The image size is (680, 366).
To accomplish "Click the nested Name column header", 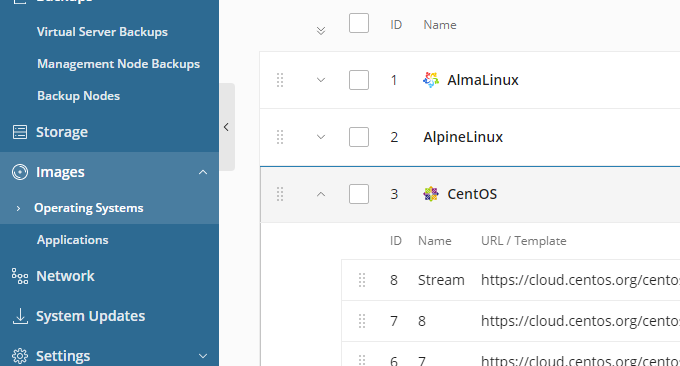I will 435,241.
